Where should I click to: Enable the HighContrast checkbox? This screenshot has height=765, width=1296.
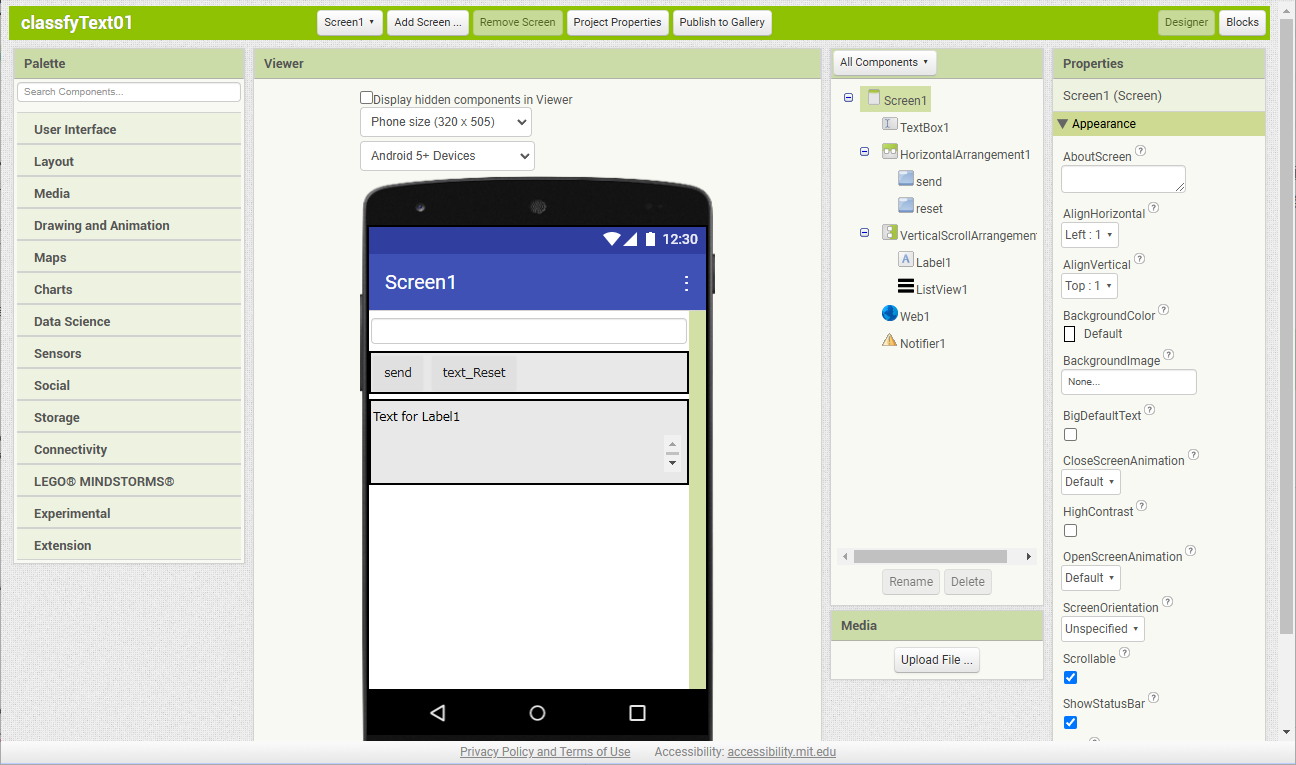click(x=1070, y=531)
